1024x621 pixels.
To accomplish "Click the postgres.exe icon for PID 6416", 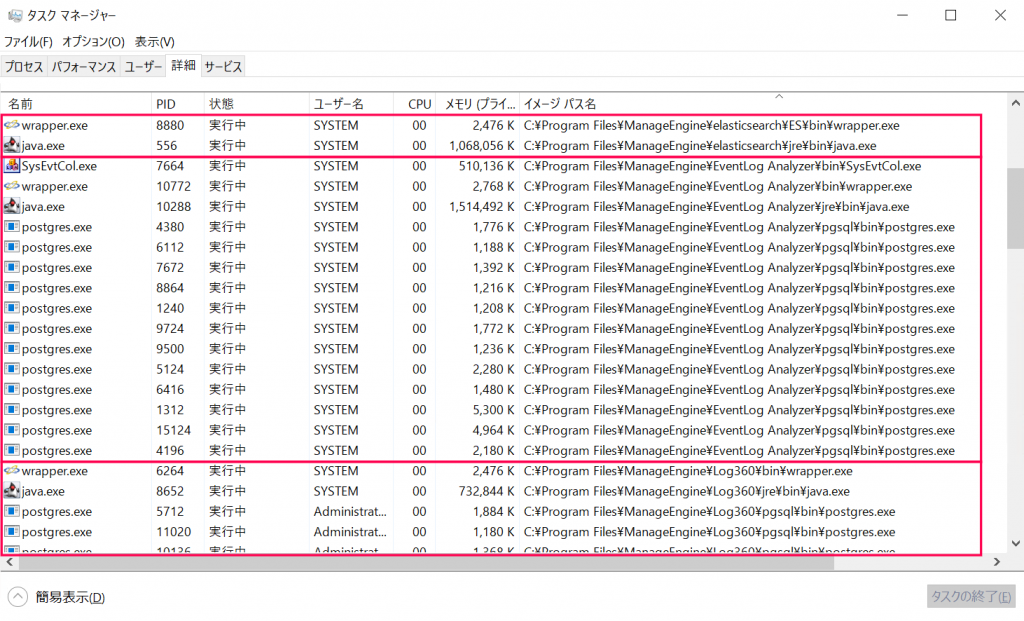I will point(12,389).
